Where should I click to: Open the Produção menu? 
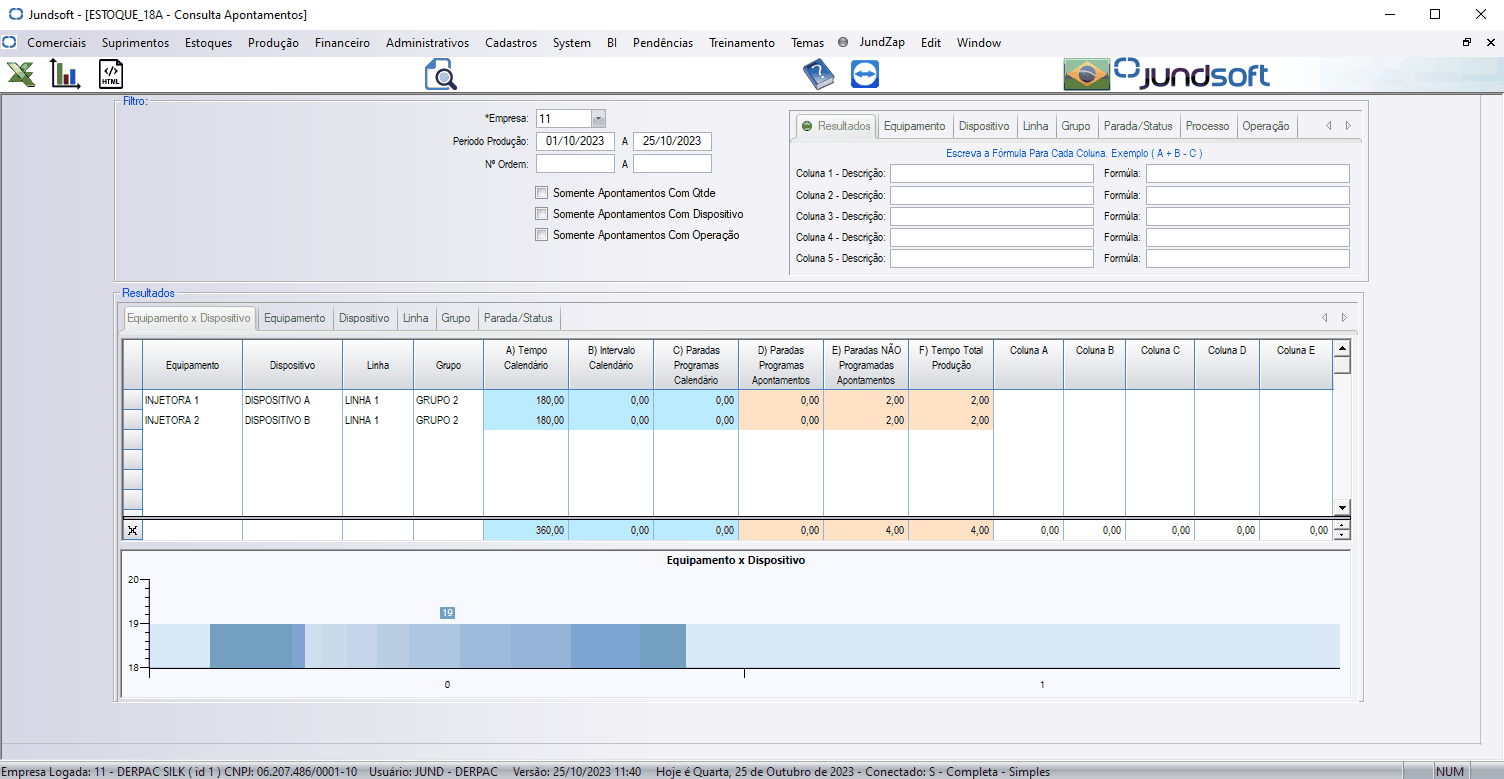click(x=273, y=43)
